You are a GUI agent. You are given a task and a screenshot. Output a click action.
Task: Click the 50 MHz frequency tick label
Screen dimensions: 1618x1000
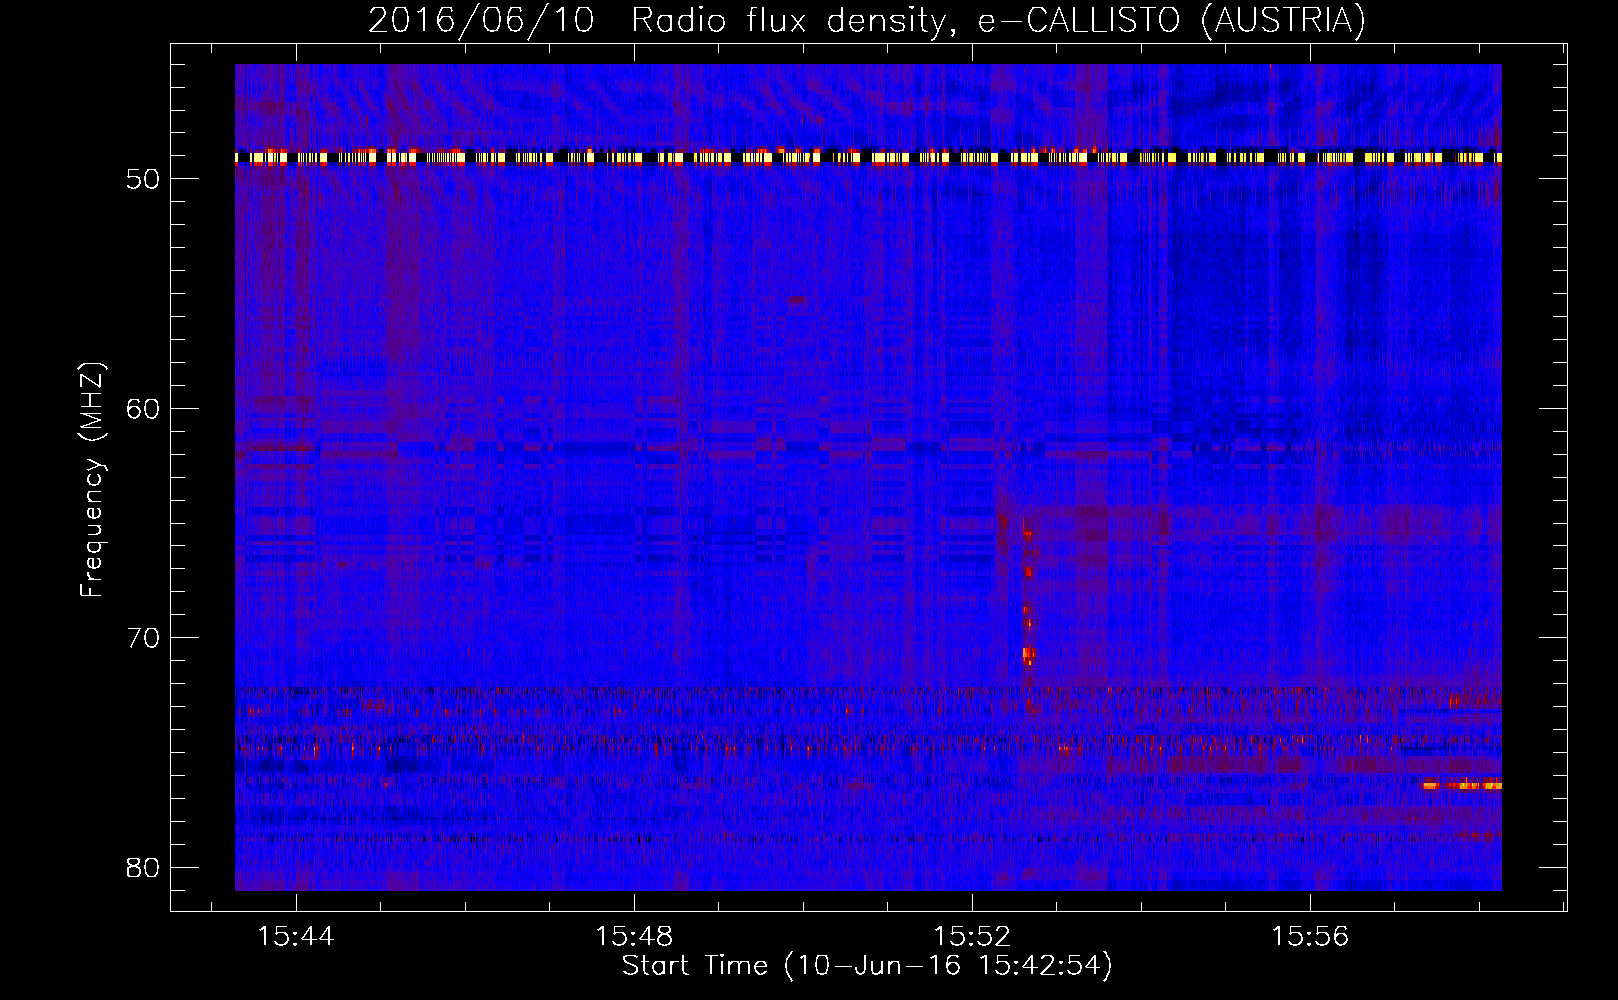click(144, 179)
